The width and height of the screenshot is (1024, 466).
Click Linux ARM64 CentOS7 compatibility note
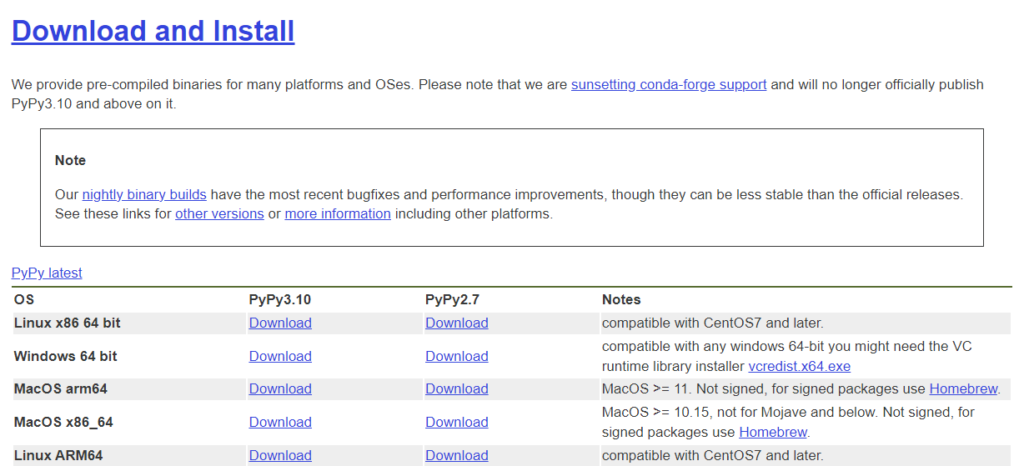tap(712, 456)
